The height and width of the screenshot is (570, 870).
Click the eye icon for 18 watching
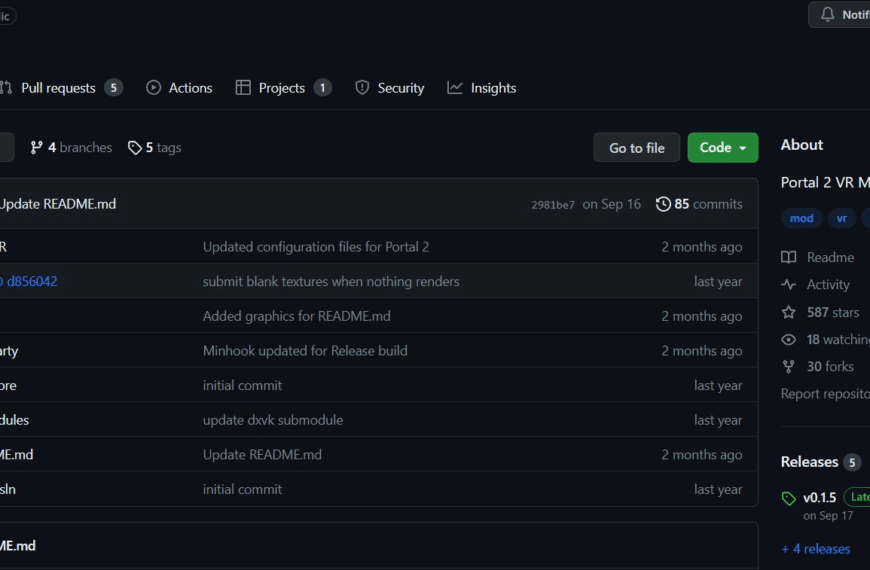click(788, 340)
